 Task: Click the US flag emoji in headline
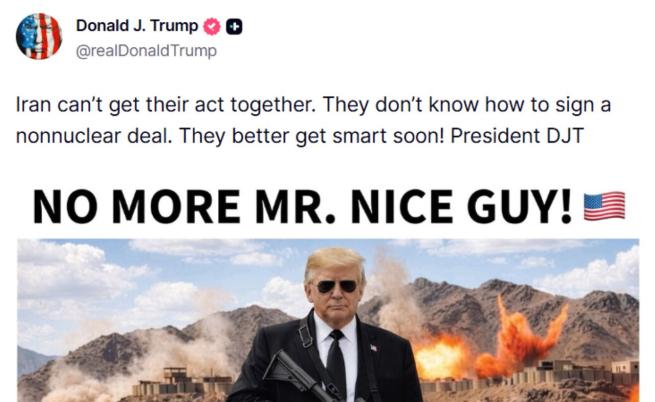pyautogui.click(x=604, y=206)
